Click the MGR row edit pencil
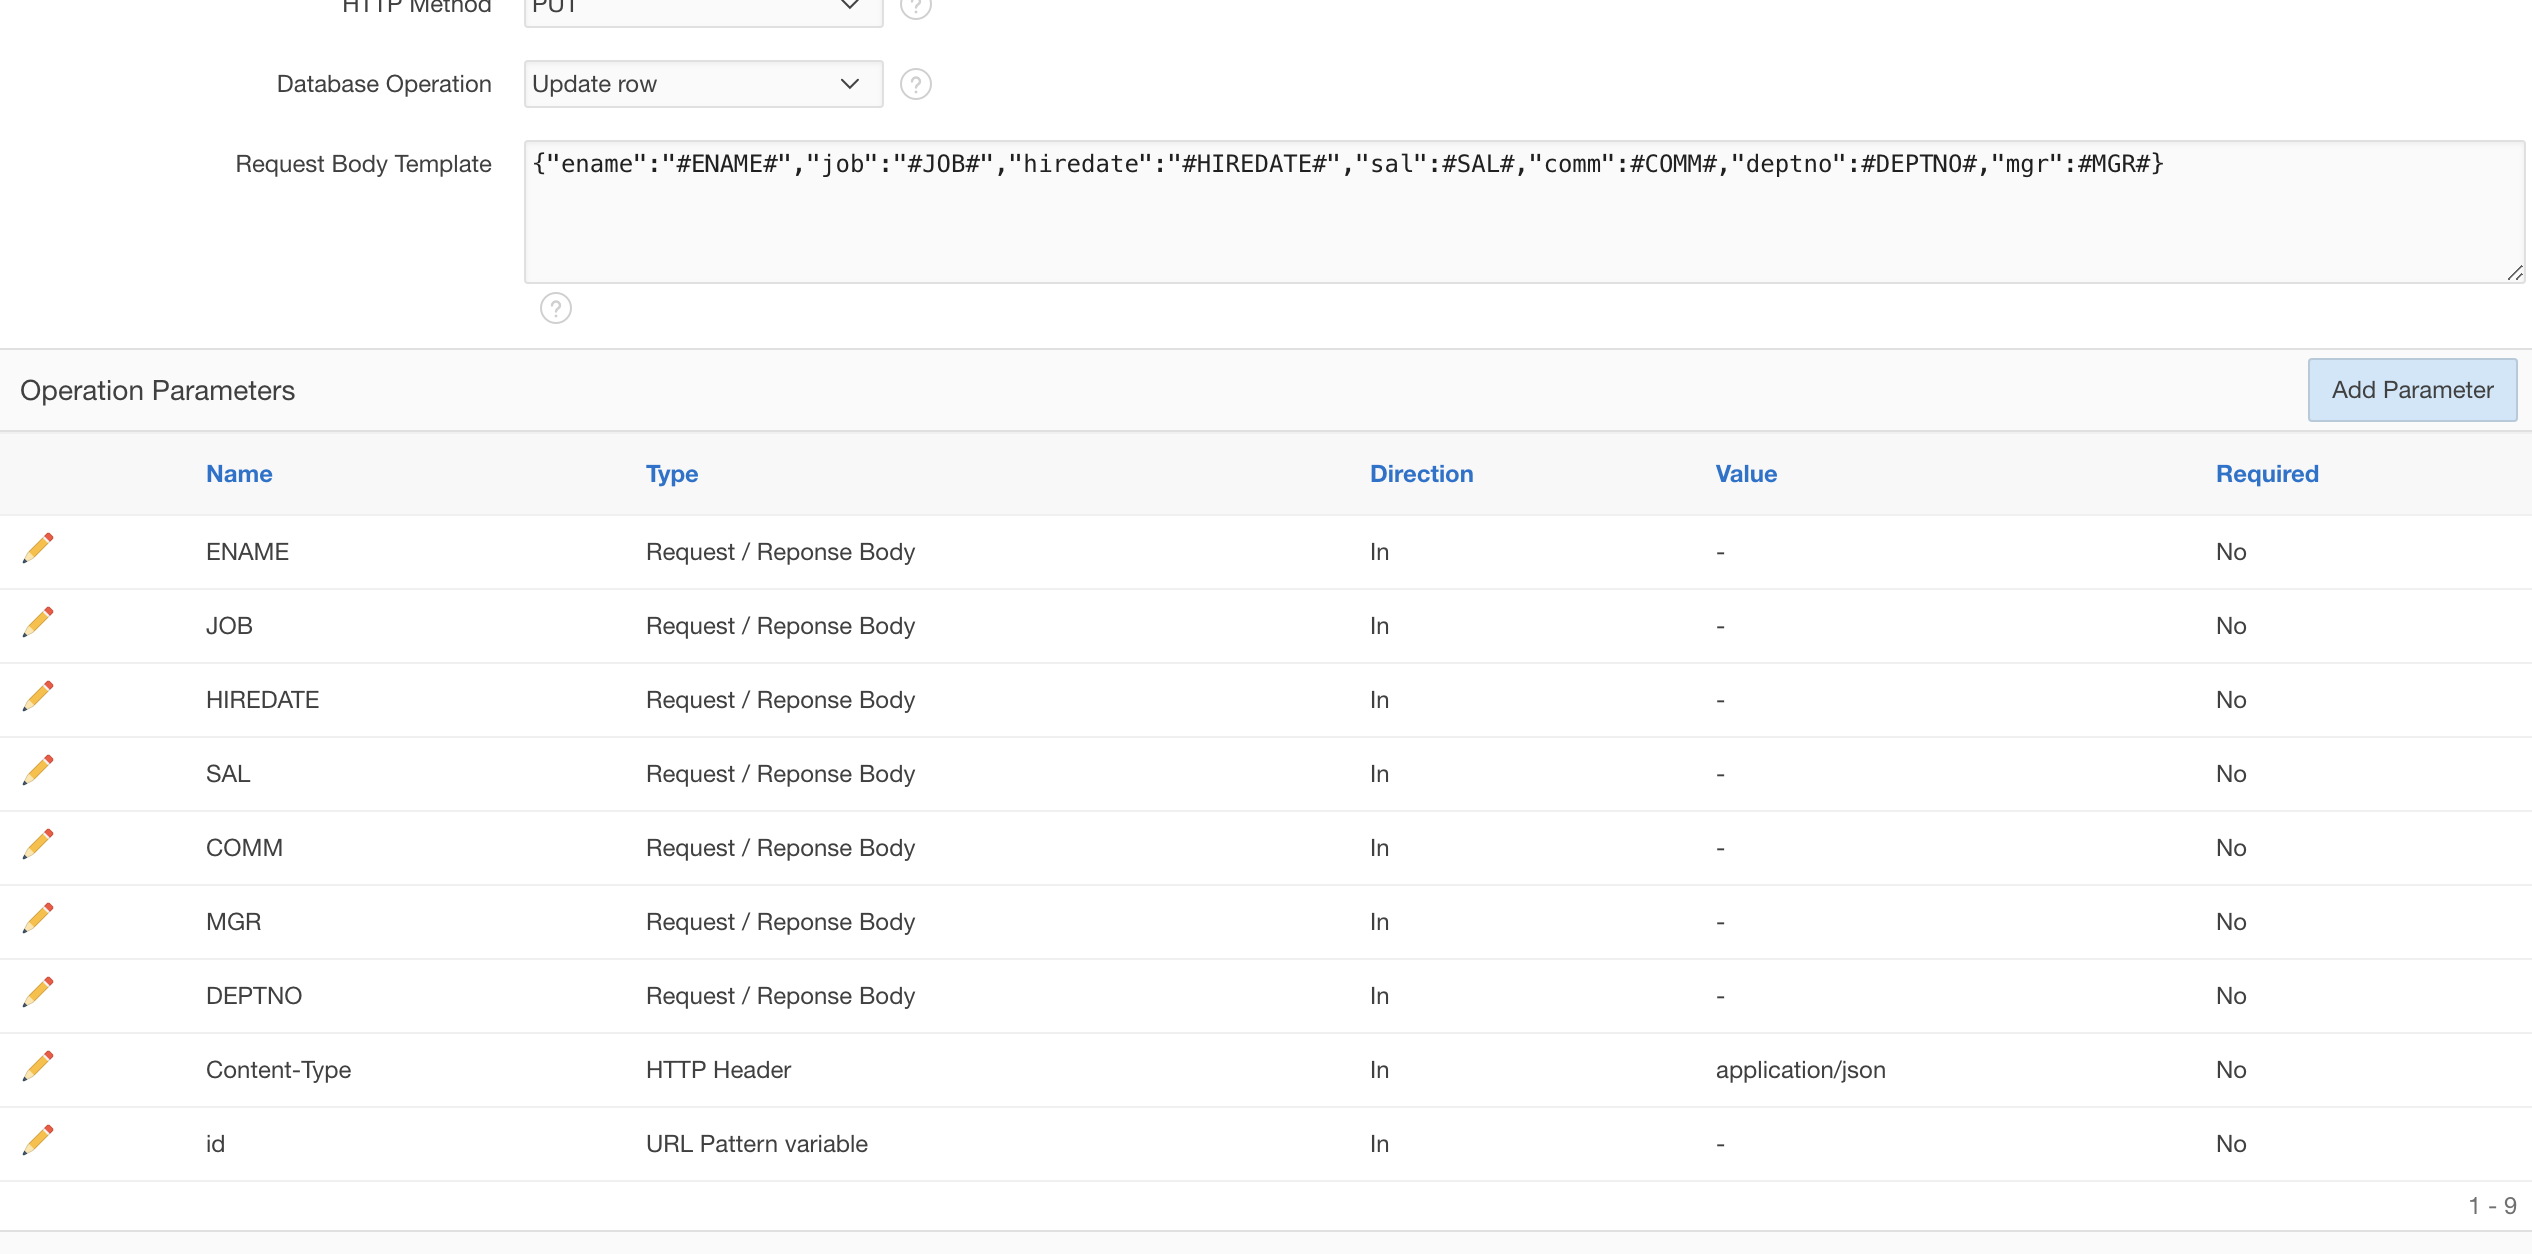2532x1254 pixels. (38, 919)
